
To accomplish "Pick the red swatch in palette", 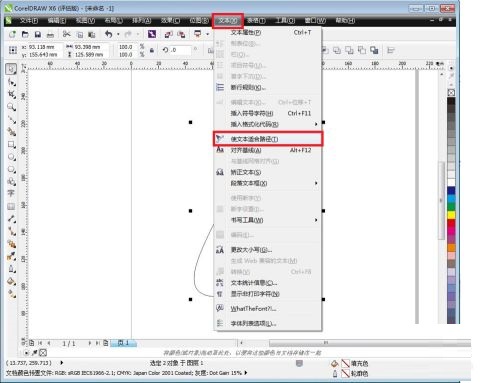I will (451, 223).
